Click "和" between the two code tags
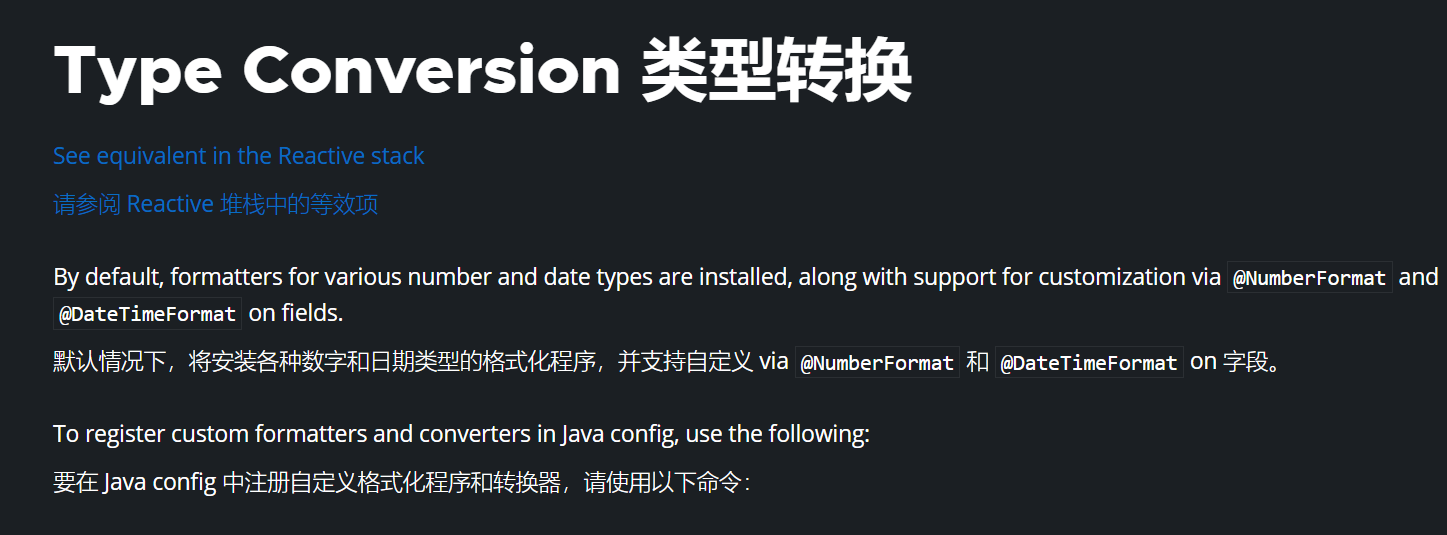Image resolution: width=1447 pixels, height=535 pixels. (977, 362)
